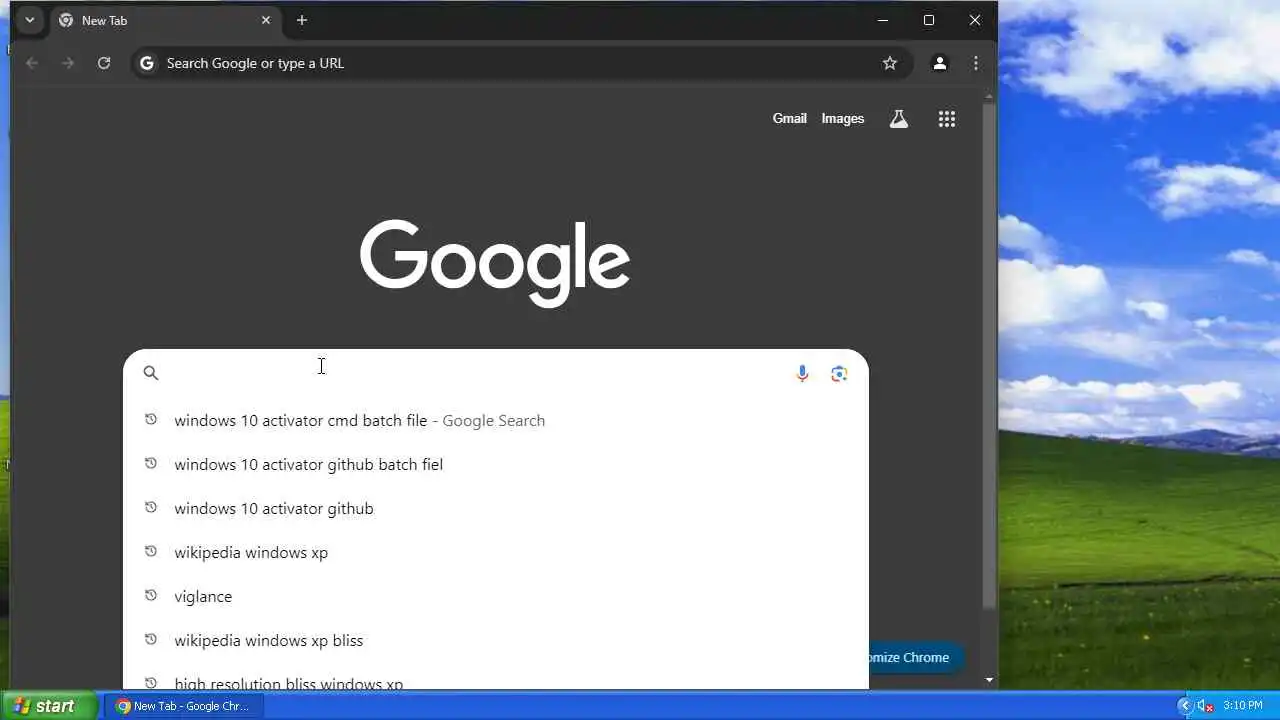1280x720 pixels.
Task: Click the page scrollbar up arrow
Action: click(x=989, y=97)
